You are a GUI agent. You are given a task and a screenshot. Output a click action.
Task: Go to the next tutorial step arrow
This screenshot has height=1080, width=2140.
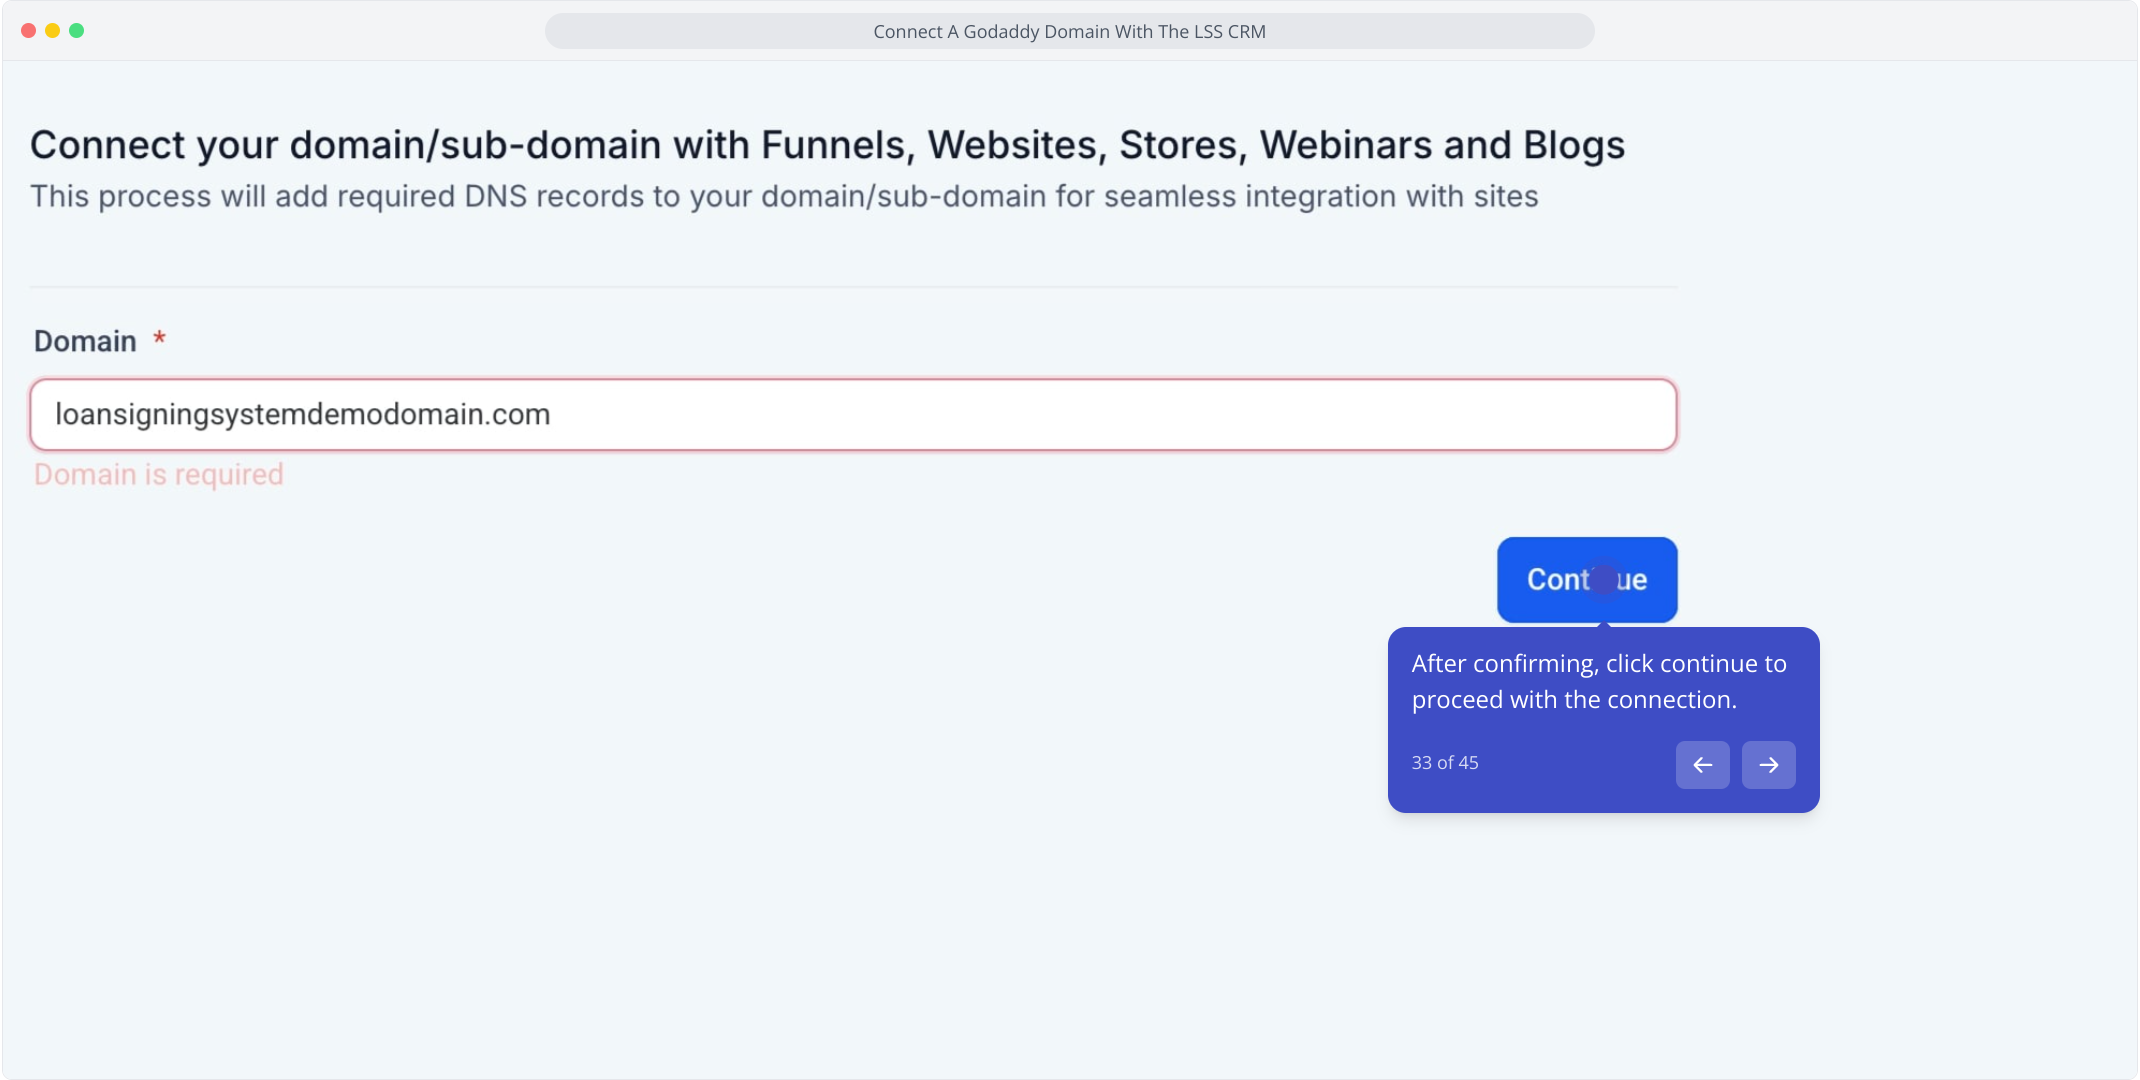[x=1768, y=765]
